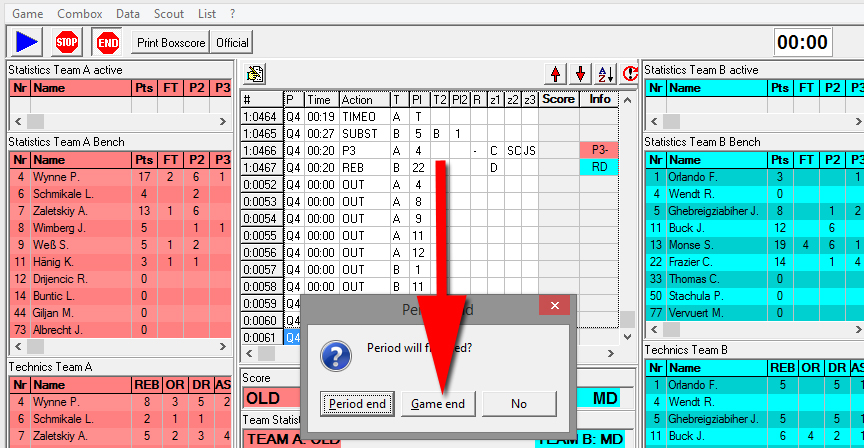This screenshot has width=864, height=448.
Task: Move entry down with the red down arrow
Action: coord(580,74)
